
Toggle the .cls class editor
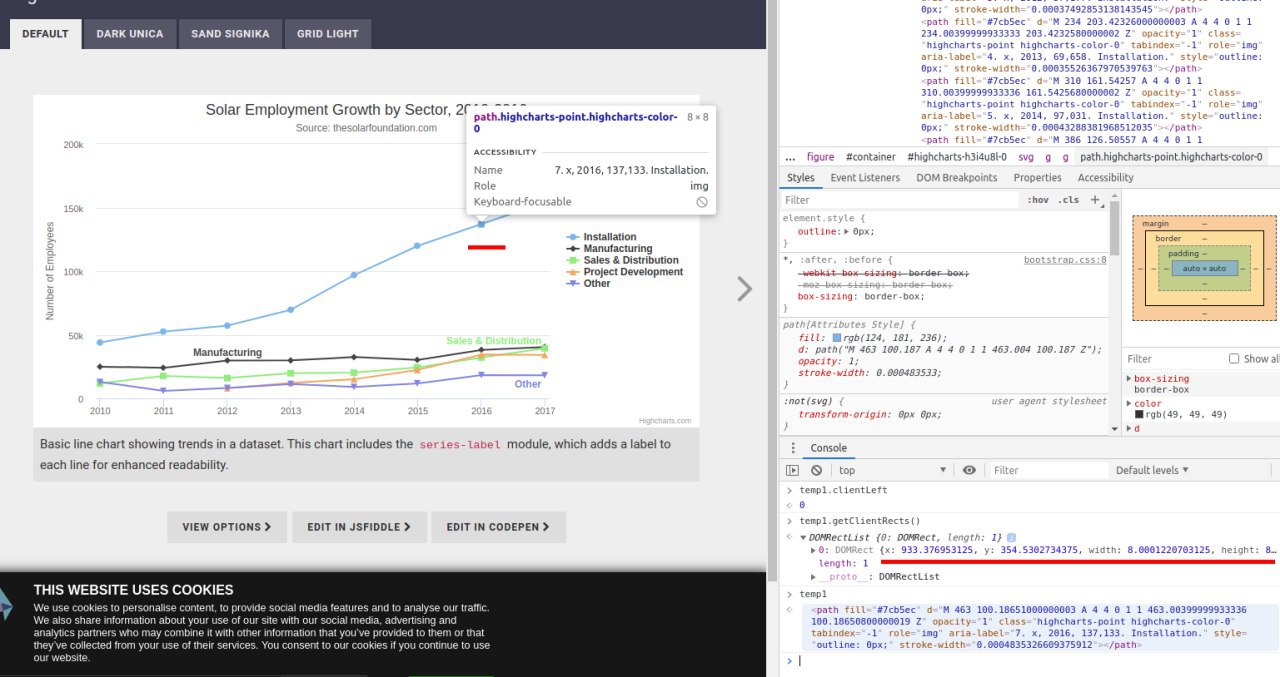[1069, 200]
